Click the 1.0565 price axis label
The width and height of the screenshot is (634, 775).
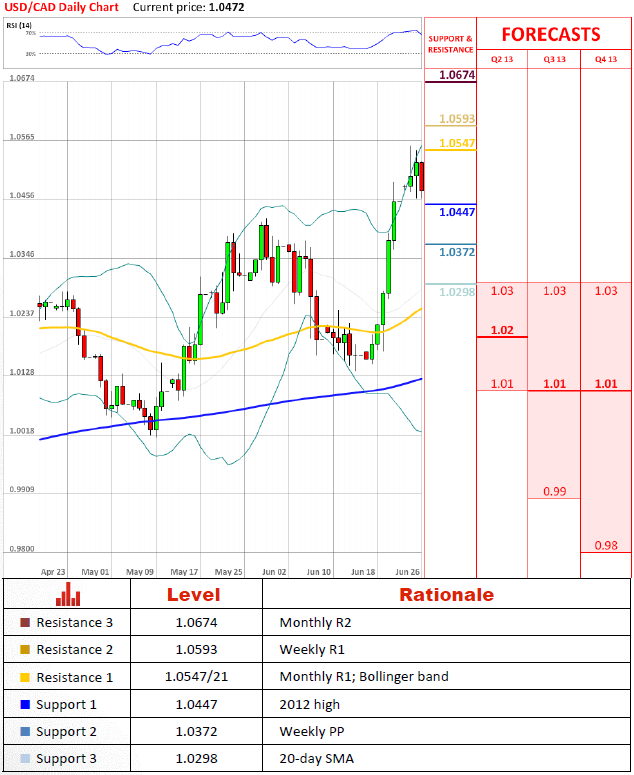(22, 137)
